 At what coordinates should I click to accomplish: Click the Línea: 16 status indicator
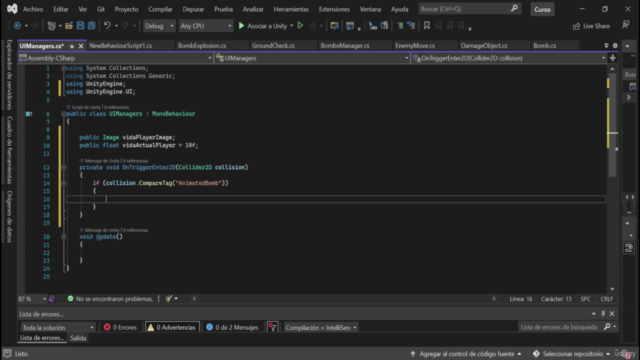520,299
